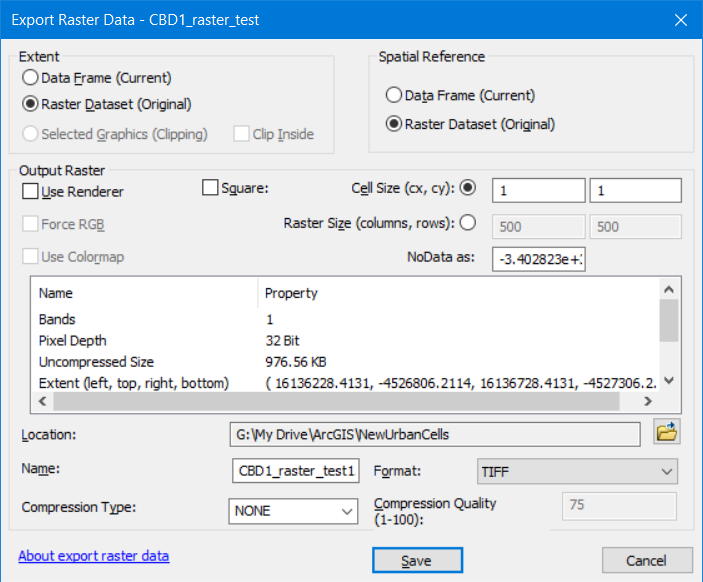Open the Compression Type dropdown showing NONE

click(293, 511)
